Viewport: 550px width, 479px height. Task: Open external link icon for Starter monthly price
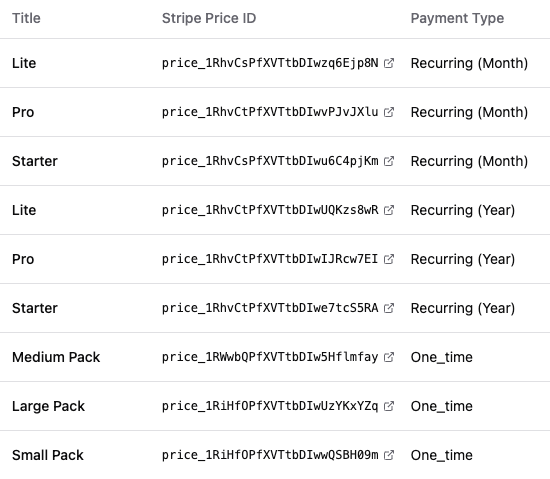tap(389, 161)
